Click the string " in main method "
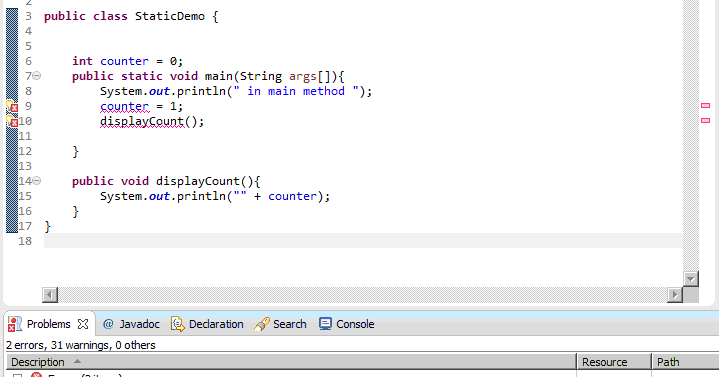The height and width of the screenshot is (377, 719). (296, 91)
